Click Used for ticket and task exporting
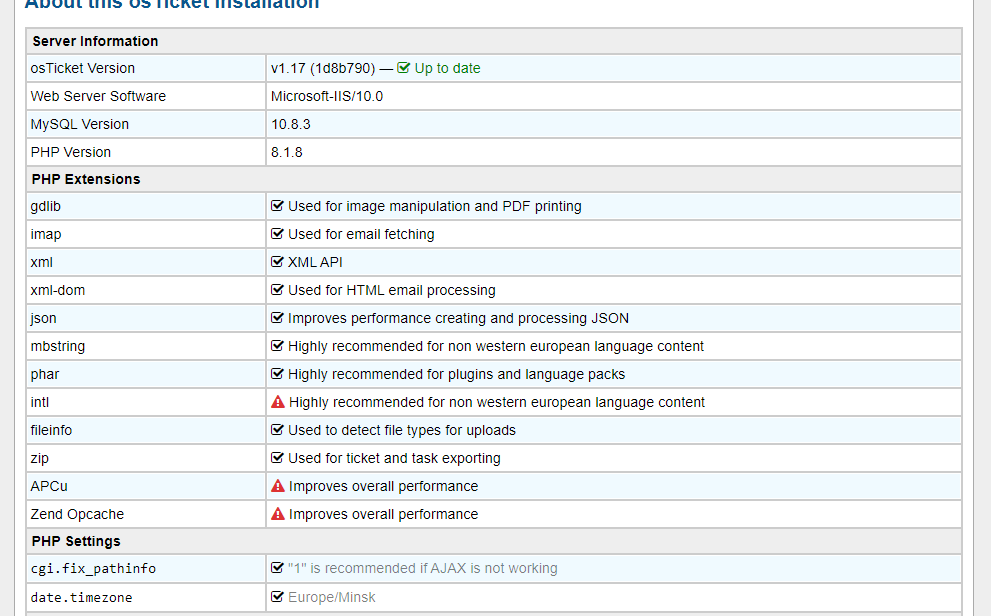 [394, 458]
